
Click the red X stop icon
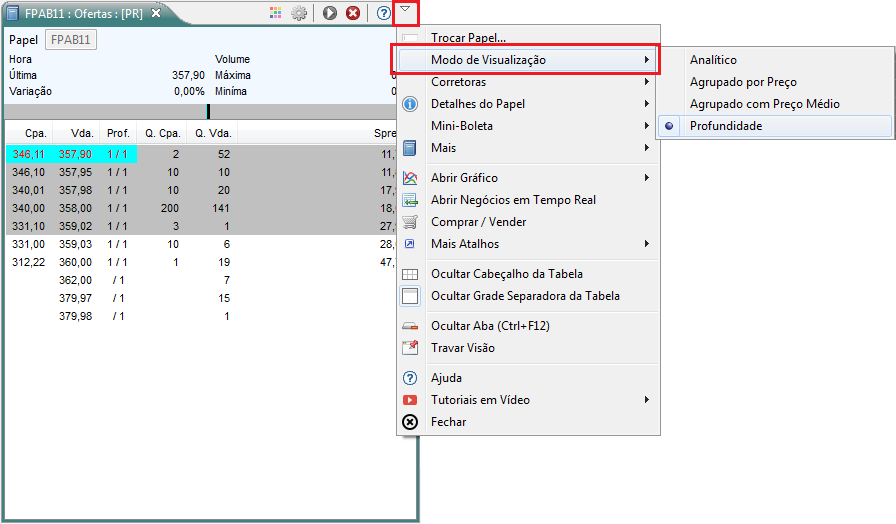353,13
